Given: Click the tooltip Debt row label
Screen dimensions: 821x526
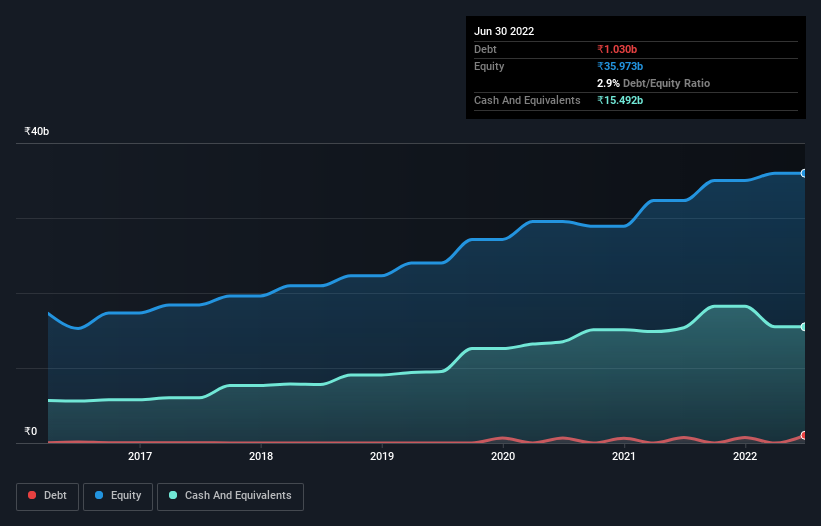Looking at the screenshot, I should click(485, 49).
